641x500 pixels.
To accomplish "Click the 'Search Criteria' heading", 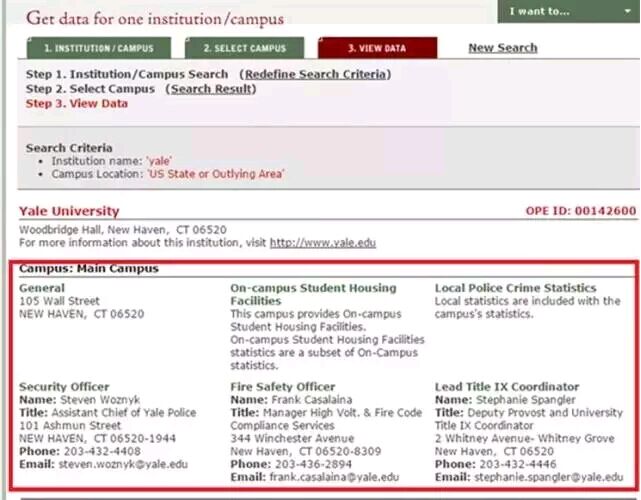I will coord(69,148).
